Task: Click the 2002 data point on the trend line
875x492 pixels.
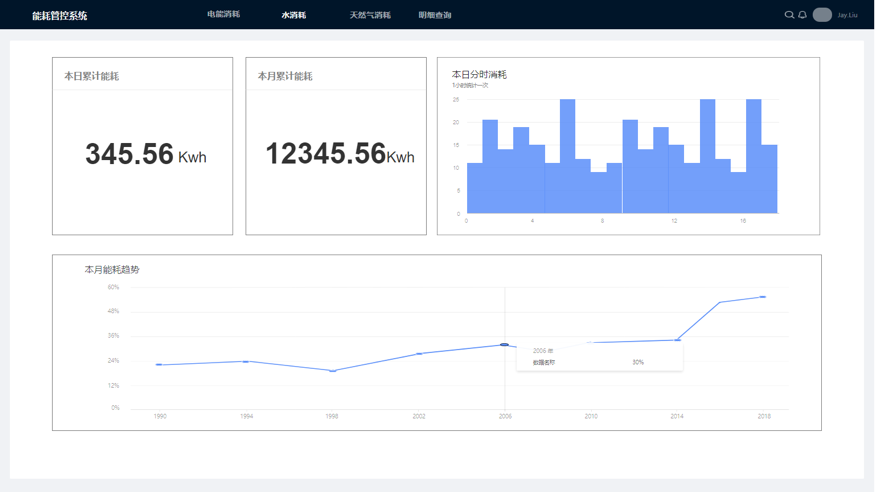Action: click(419, 354)
